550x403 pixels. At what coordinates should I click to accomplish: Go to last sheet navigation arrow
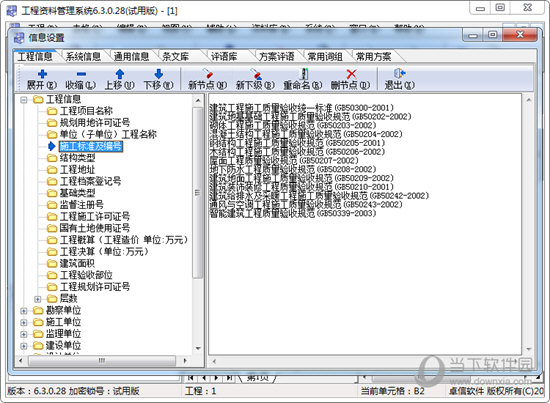click(x=229, y=378)
